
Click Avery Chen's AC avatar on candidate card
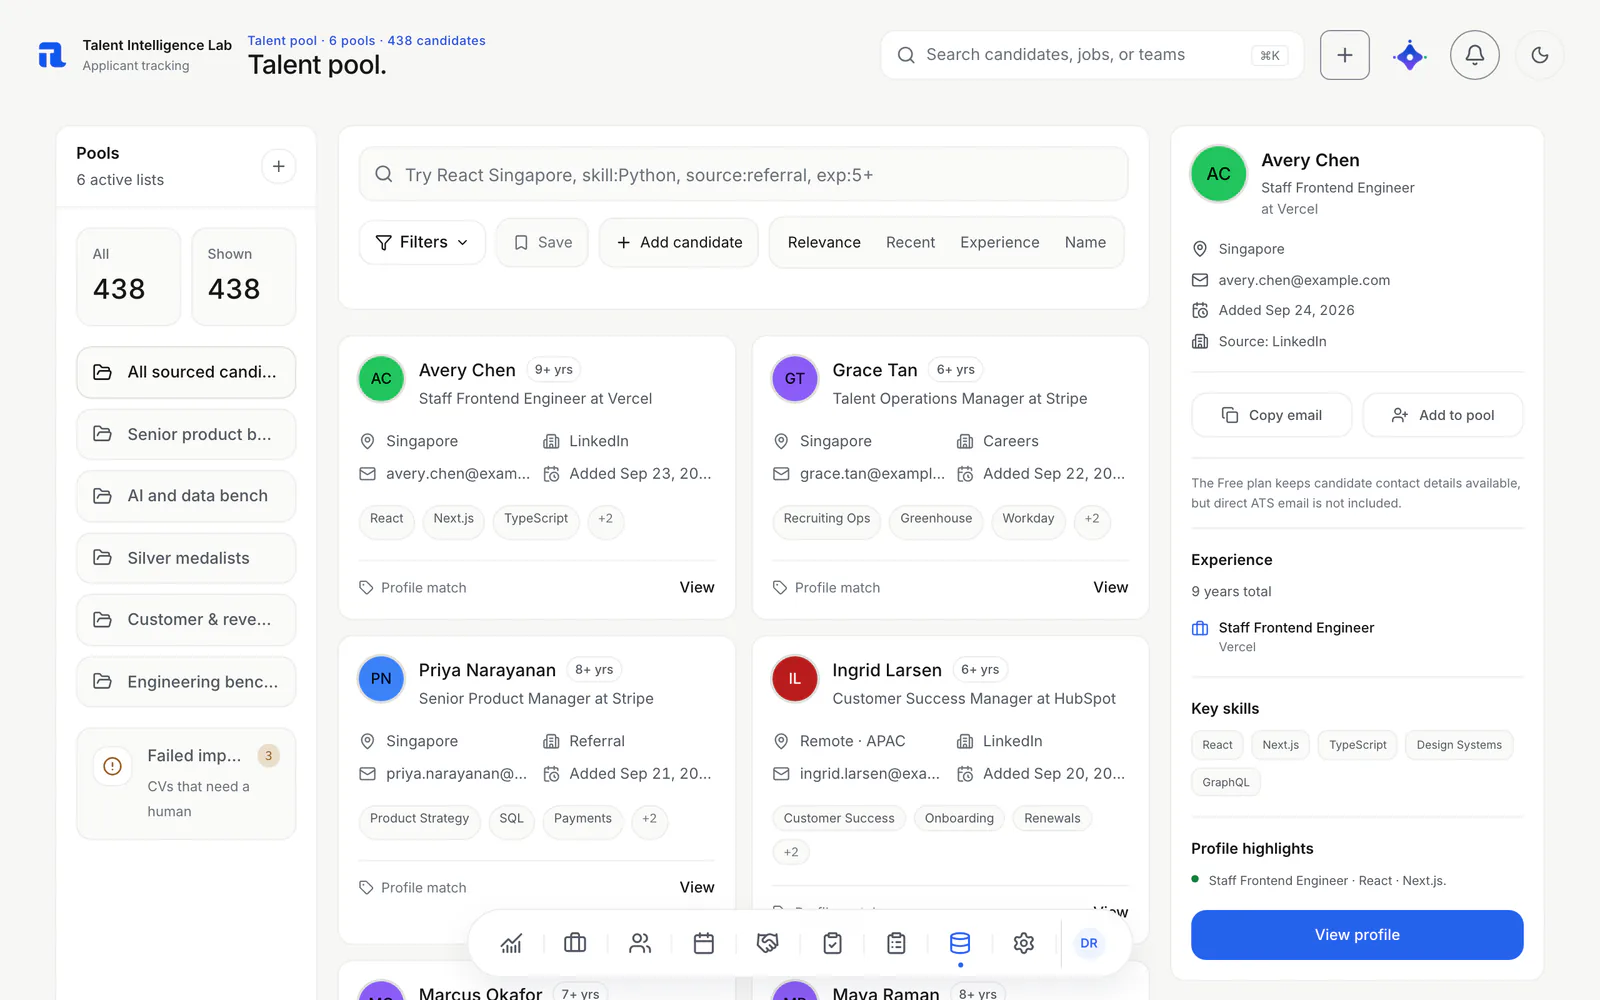(x=381, y=379)
